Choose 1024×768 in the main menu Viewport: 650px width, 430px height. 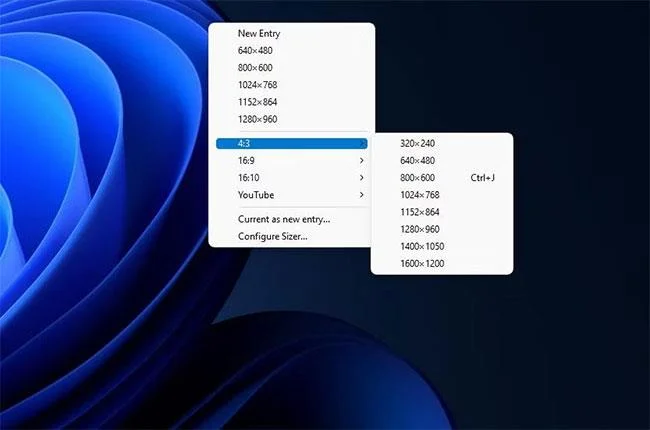tap(291, 85)
